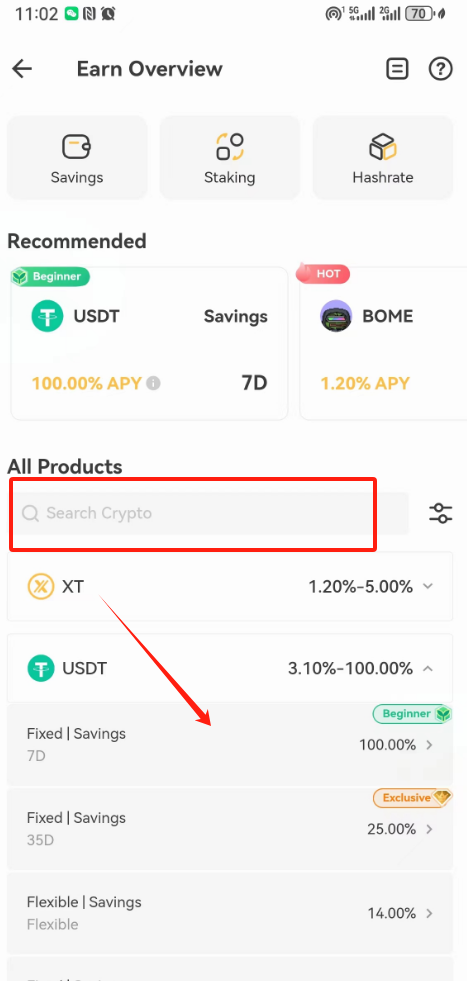Viewport: 467px width, 981px height.
Task: Open the Flexible Savings 14.00% offer
Action: point(230,913)
